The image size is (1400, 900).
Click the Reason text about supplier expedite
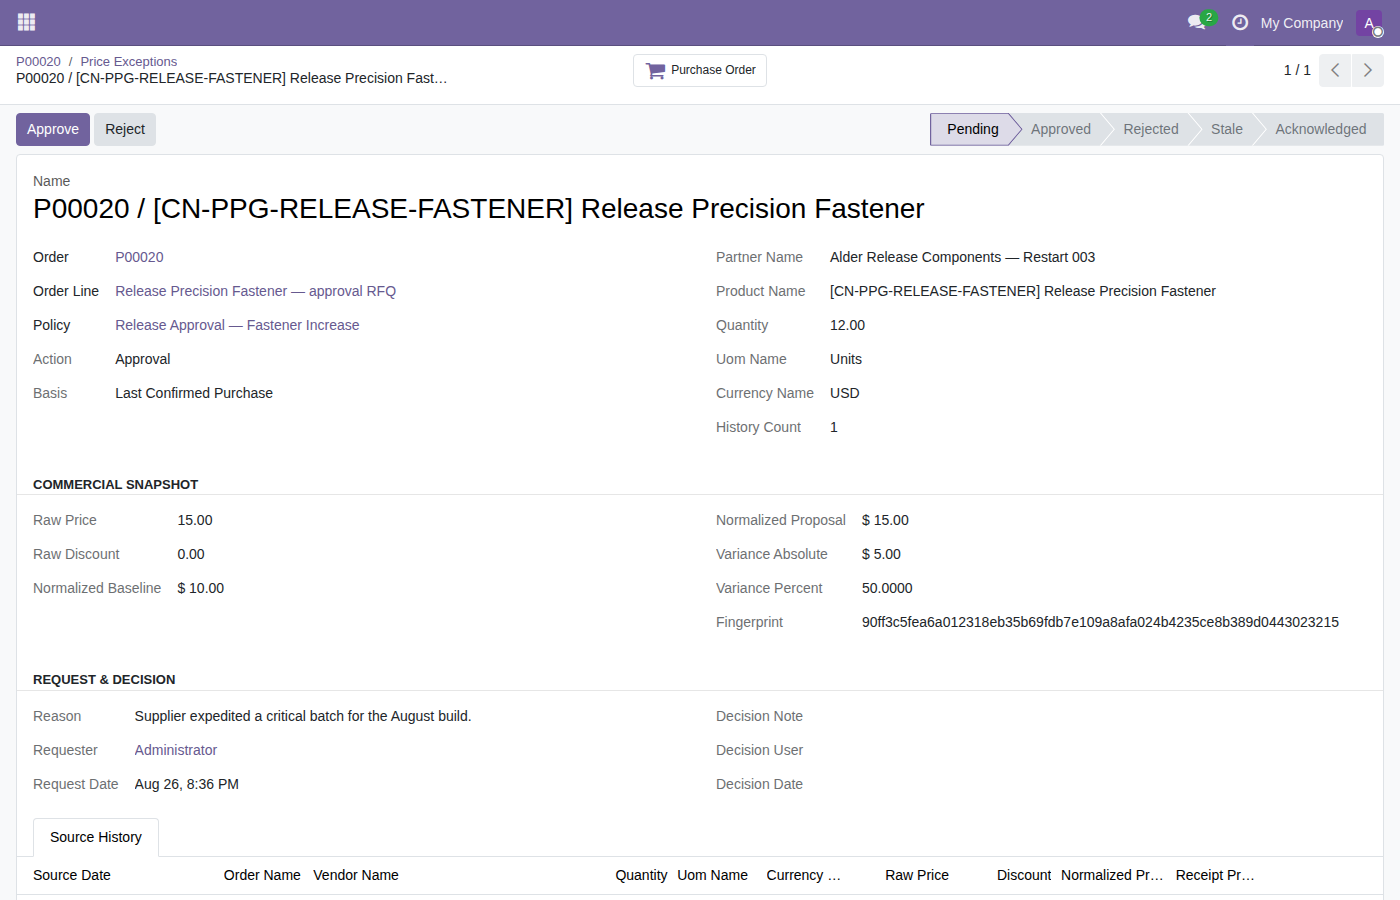pyautogui.click(x=303, y=716)
